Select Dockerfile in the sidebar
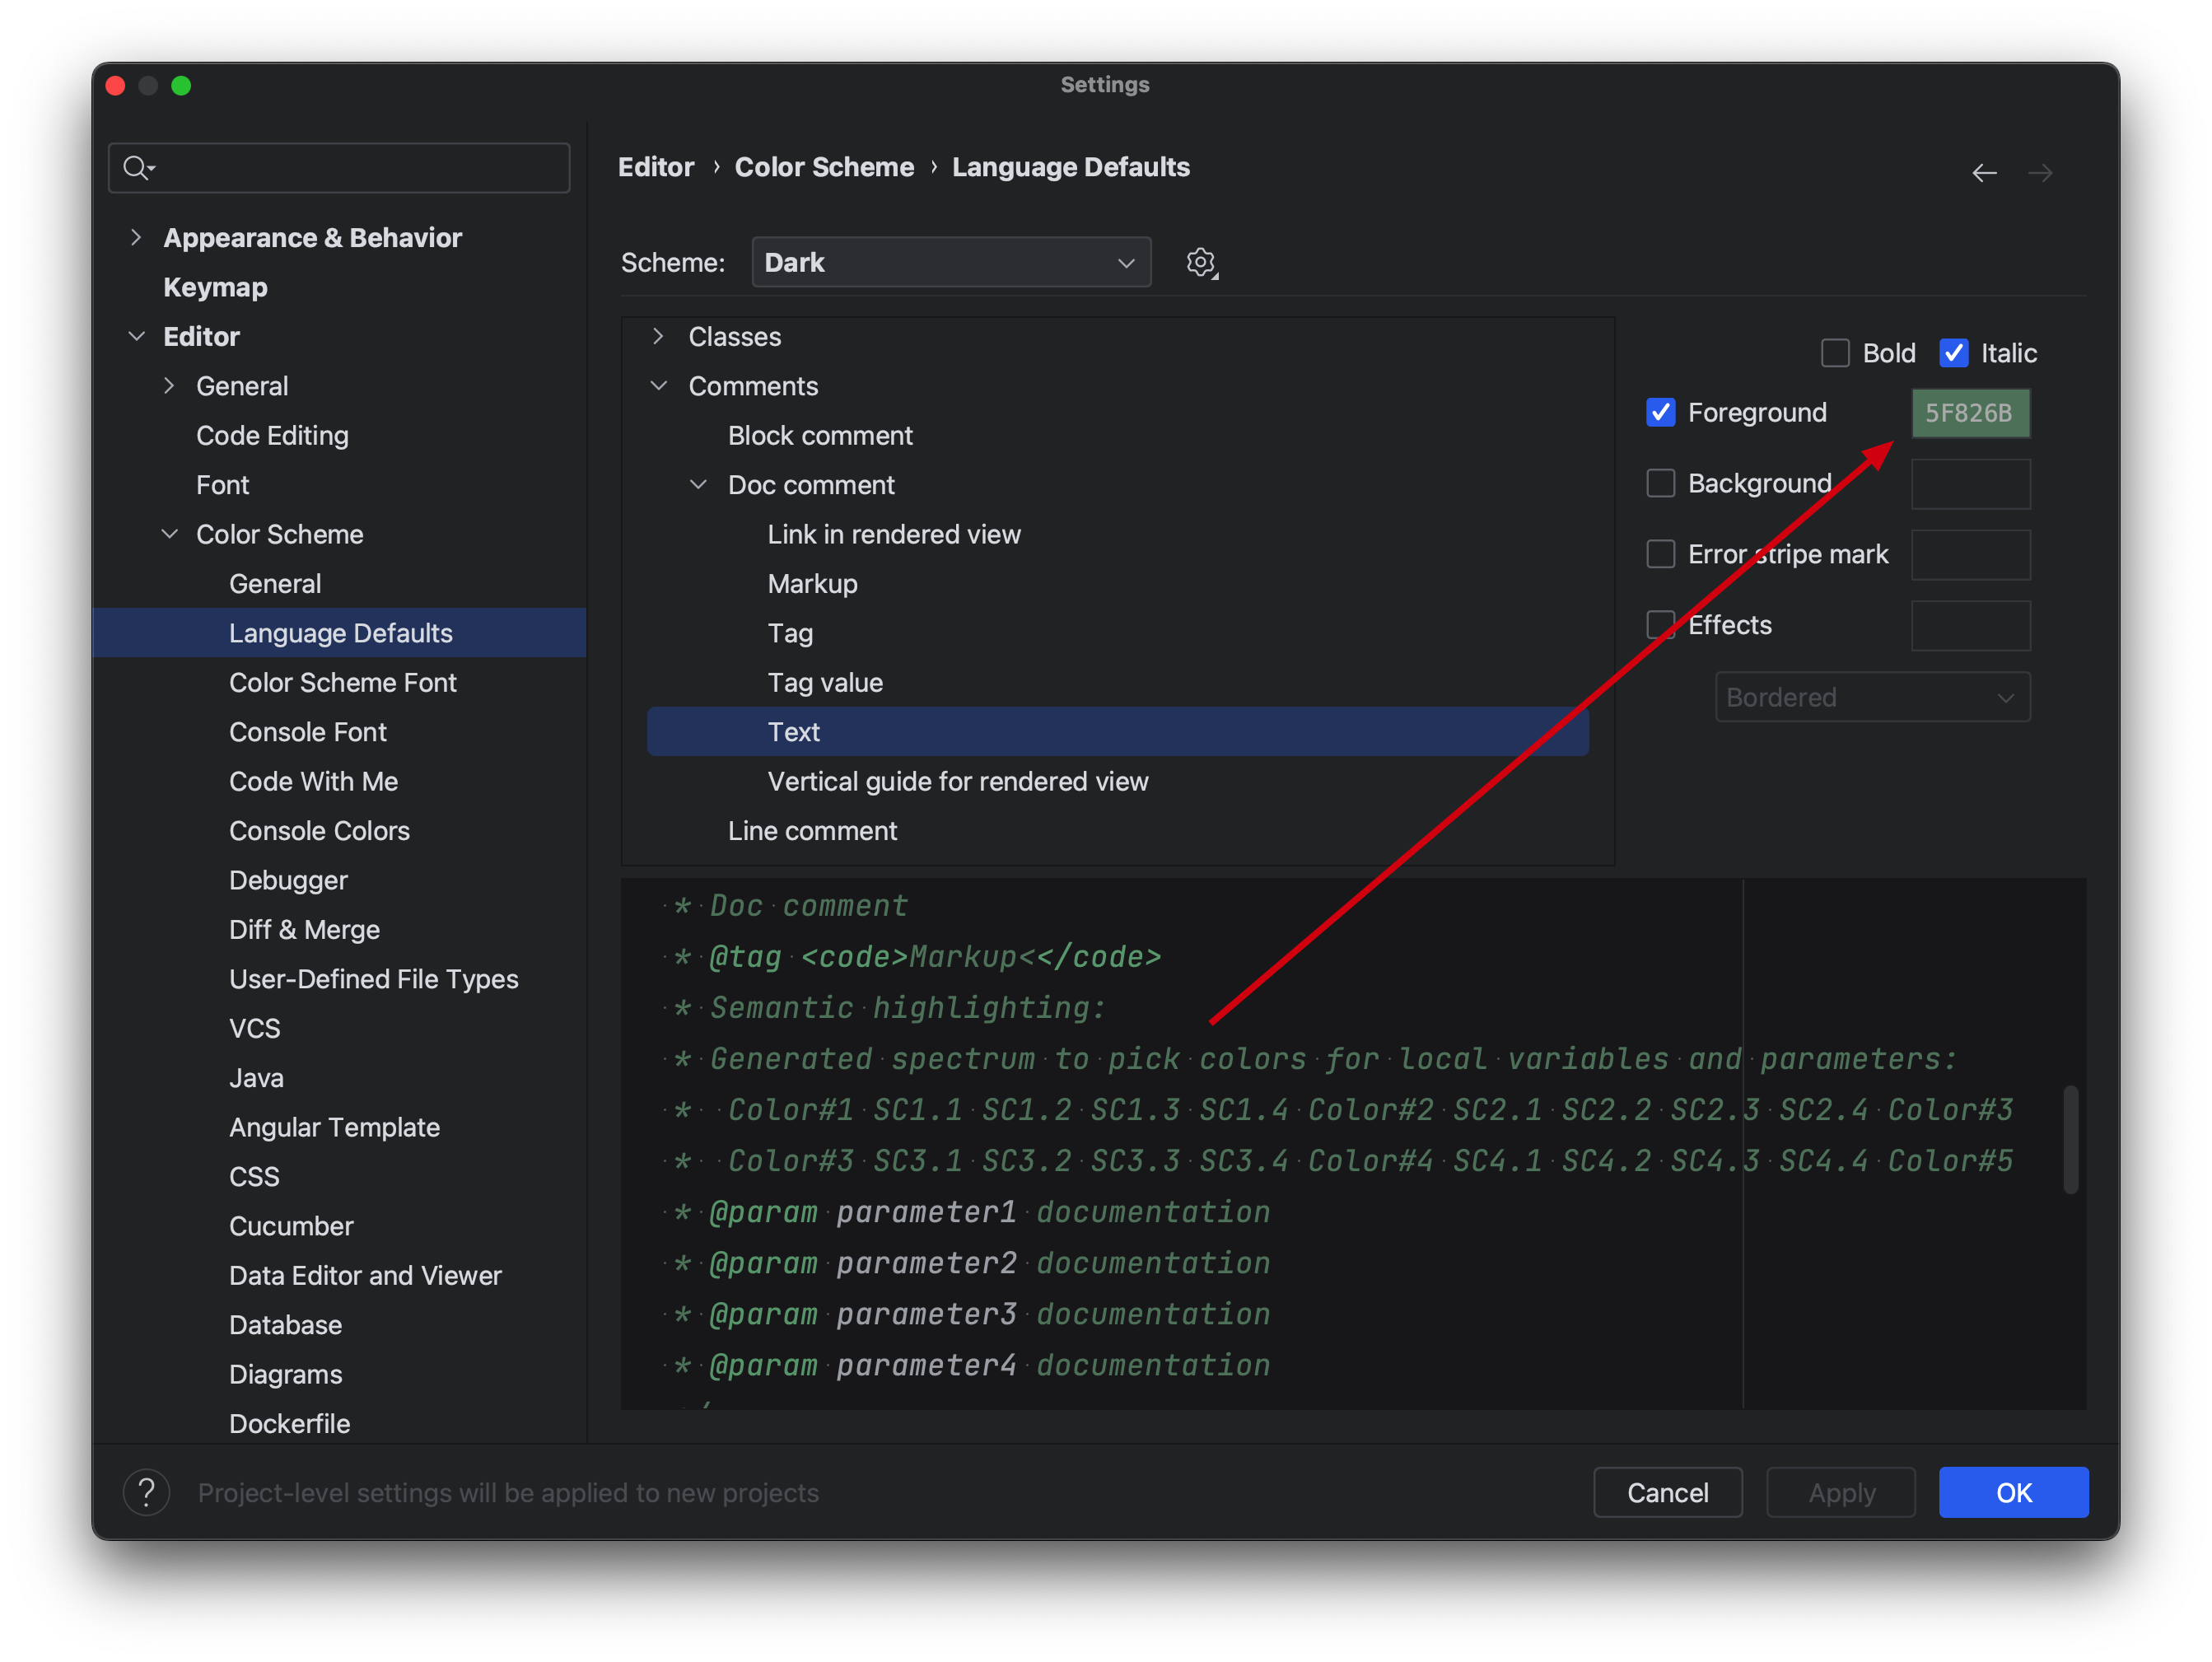2212x1662 pixels. click(x=289, y=1423)
